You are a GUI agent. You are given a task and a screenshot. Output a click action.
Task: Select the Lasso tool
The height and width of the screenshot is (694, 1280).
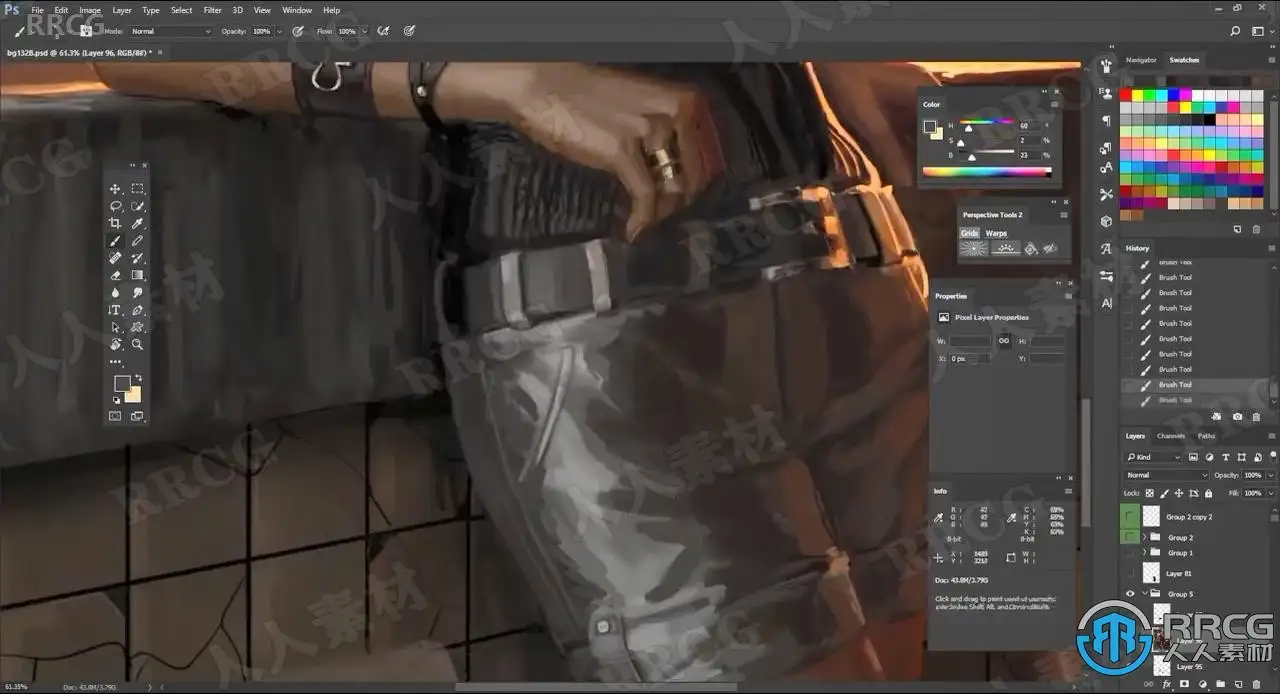pos(116,206)
